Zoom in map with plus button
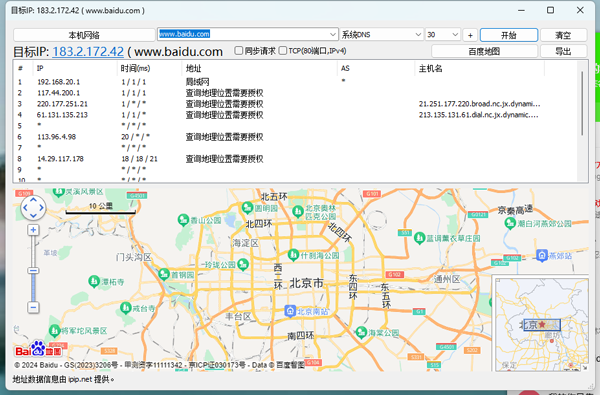 coord(33,230)
